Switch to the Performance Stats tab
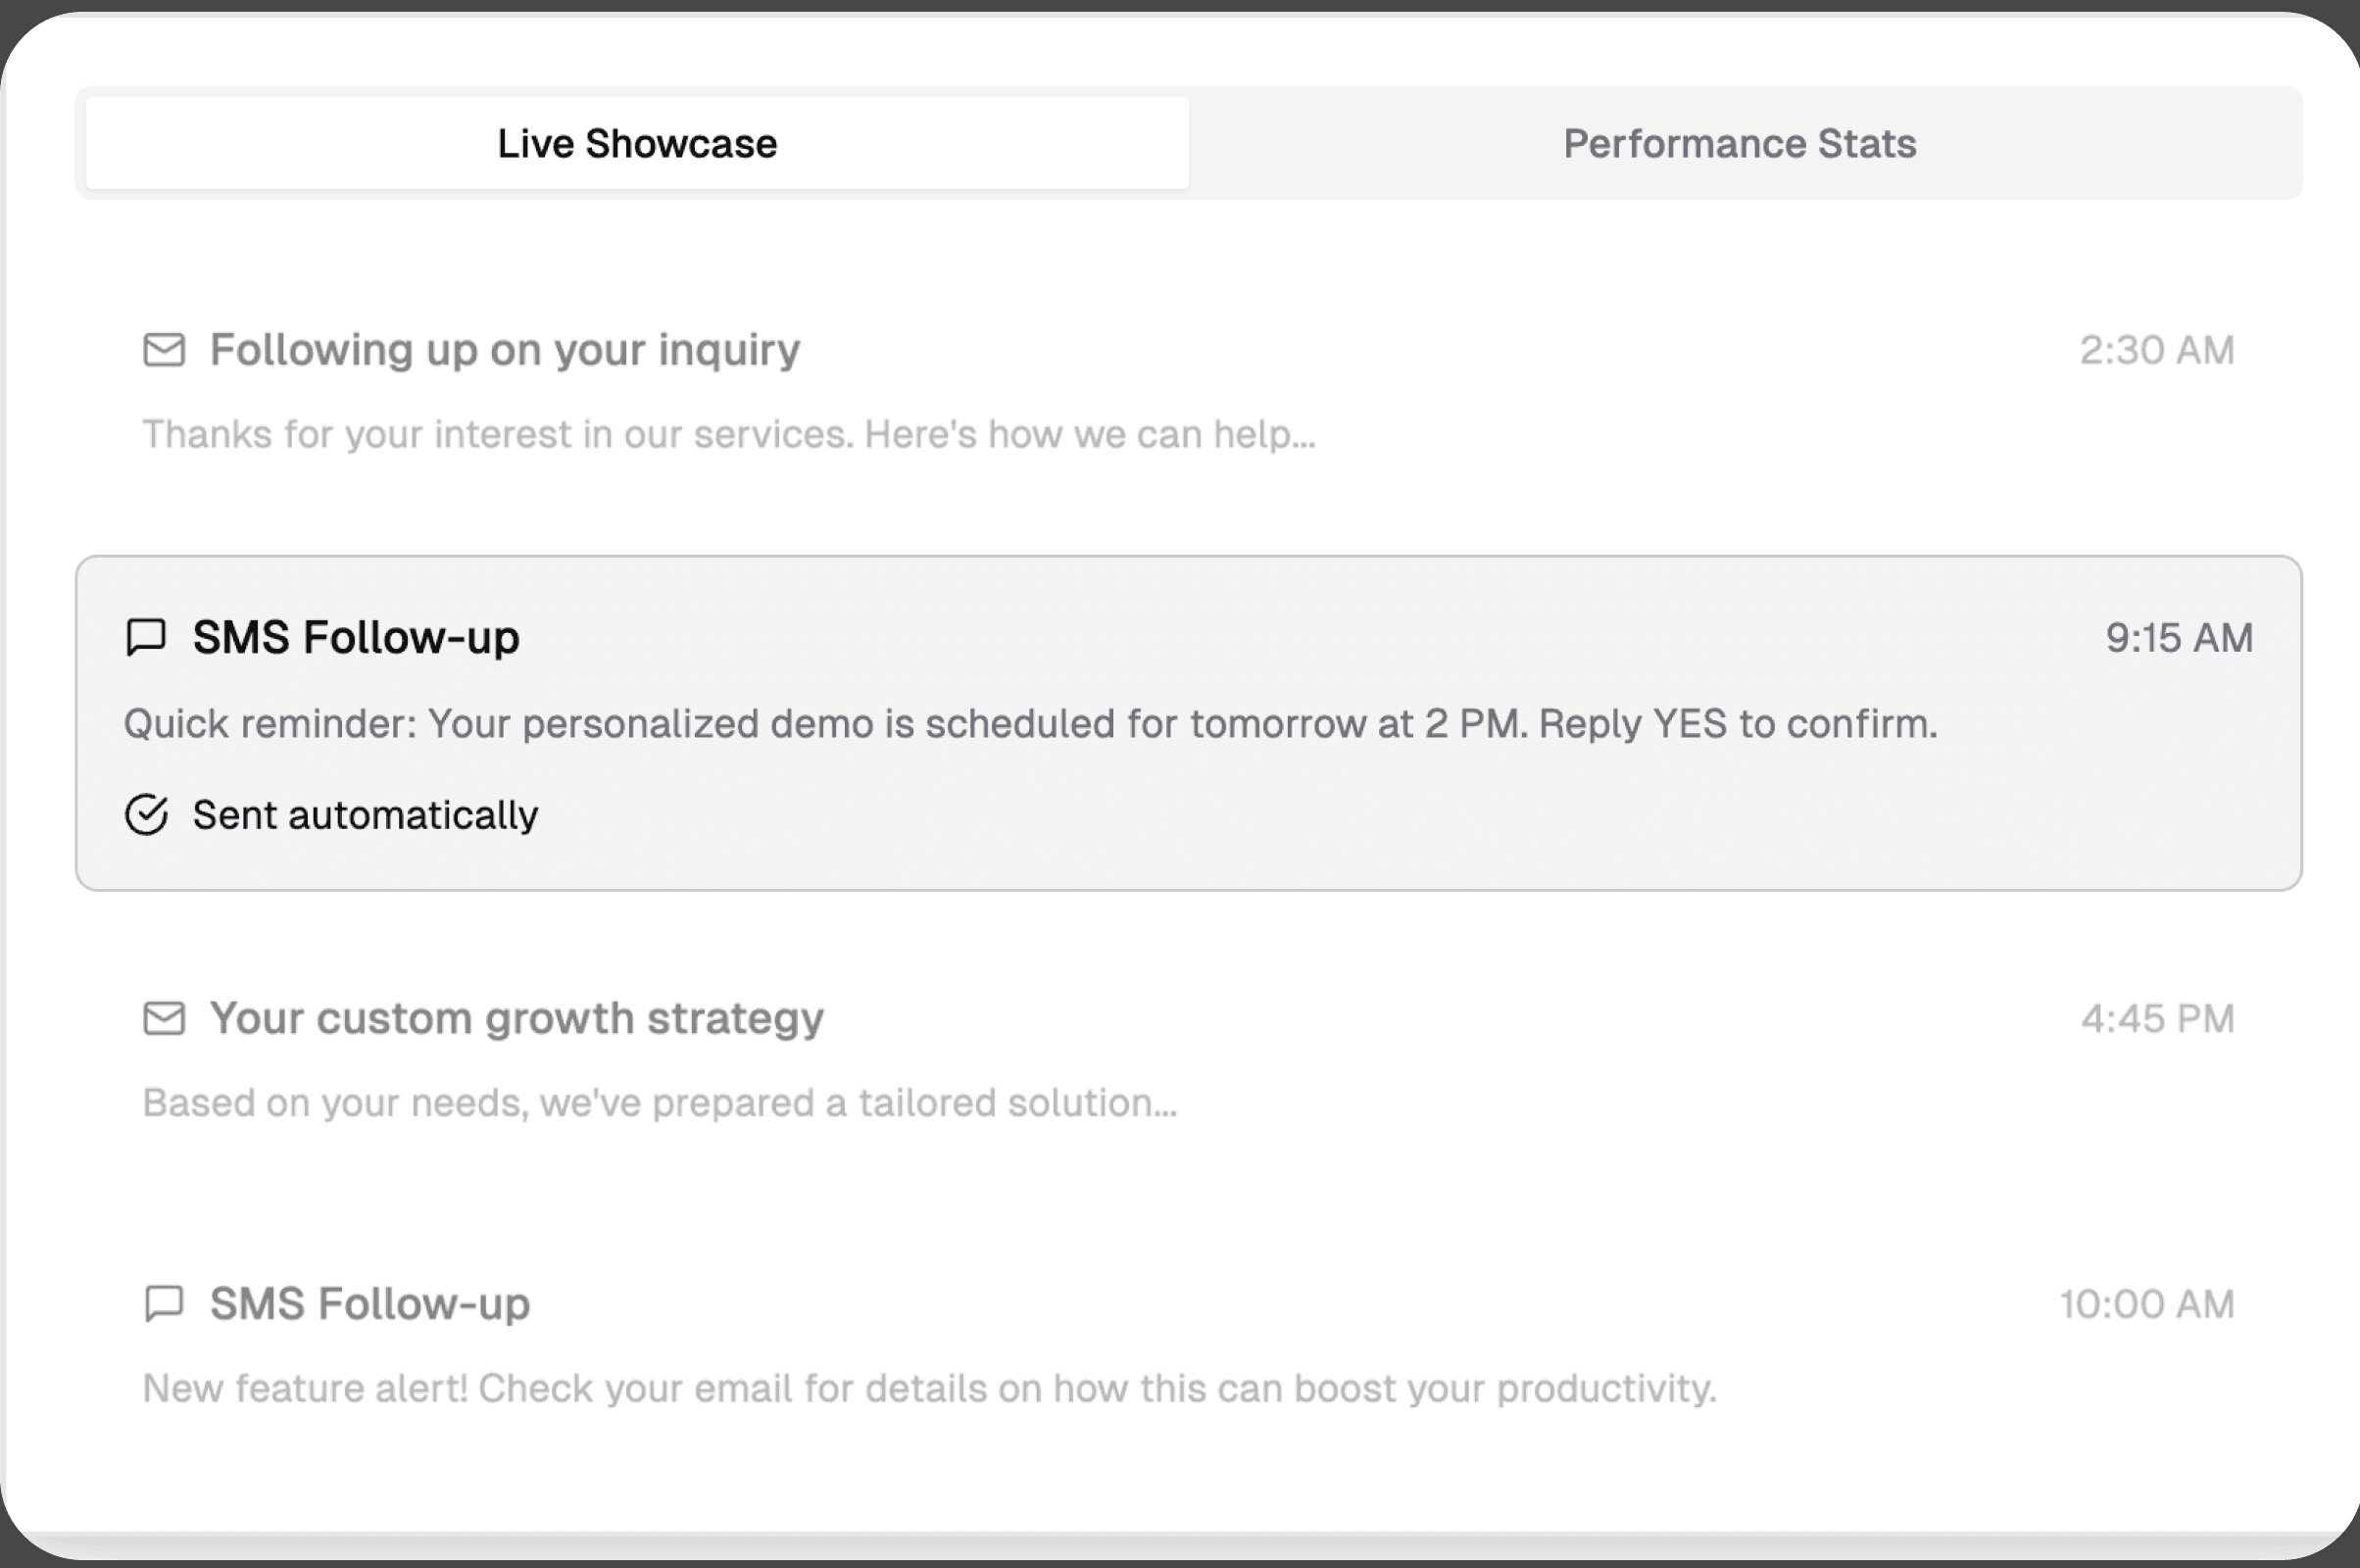 click(1739, 143)
